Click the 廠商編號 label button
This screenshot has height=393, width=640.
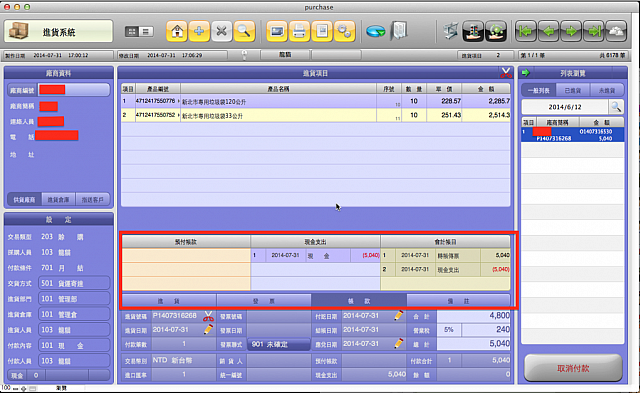pyautogui.click(x=22, y=90)
